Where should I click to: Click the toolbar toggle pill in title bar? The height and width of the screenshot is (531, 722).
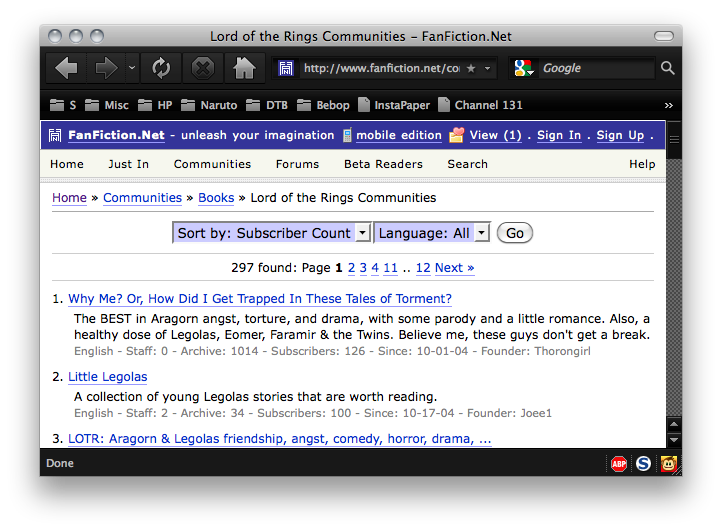click(664, 36)
